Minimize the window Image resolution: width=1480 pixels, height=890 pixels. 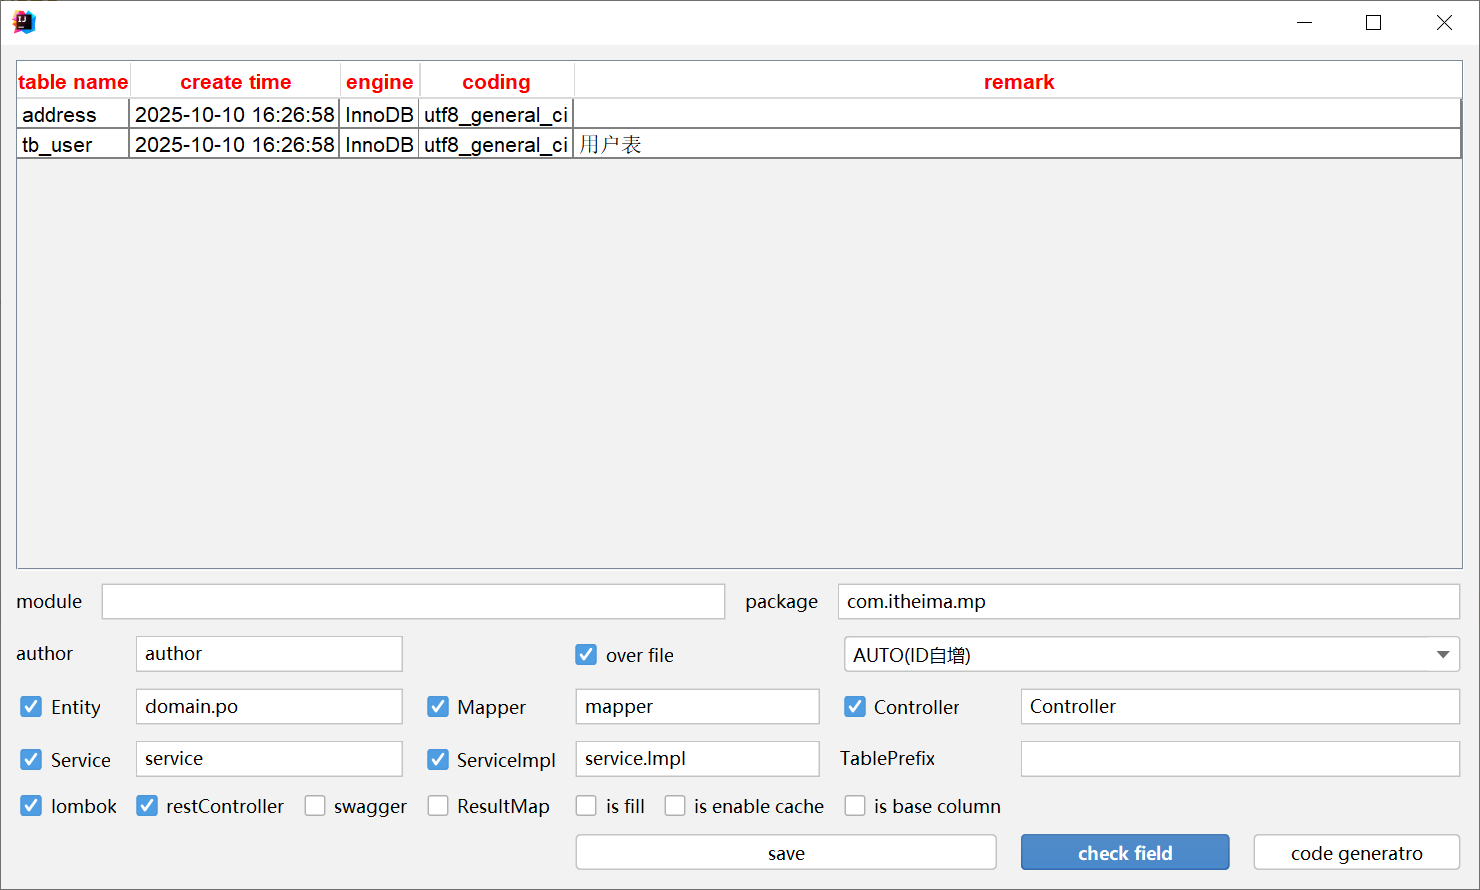click(x=1304, y=22)
